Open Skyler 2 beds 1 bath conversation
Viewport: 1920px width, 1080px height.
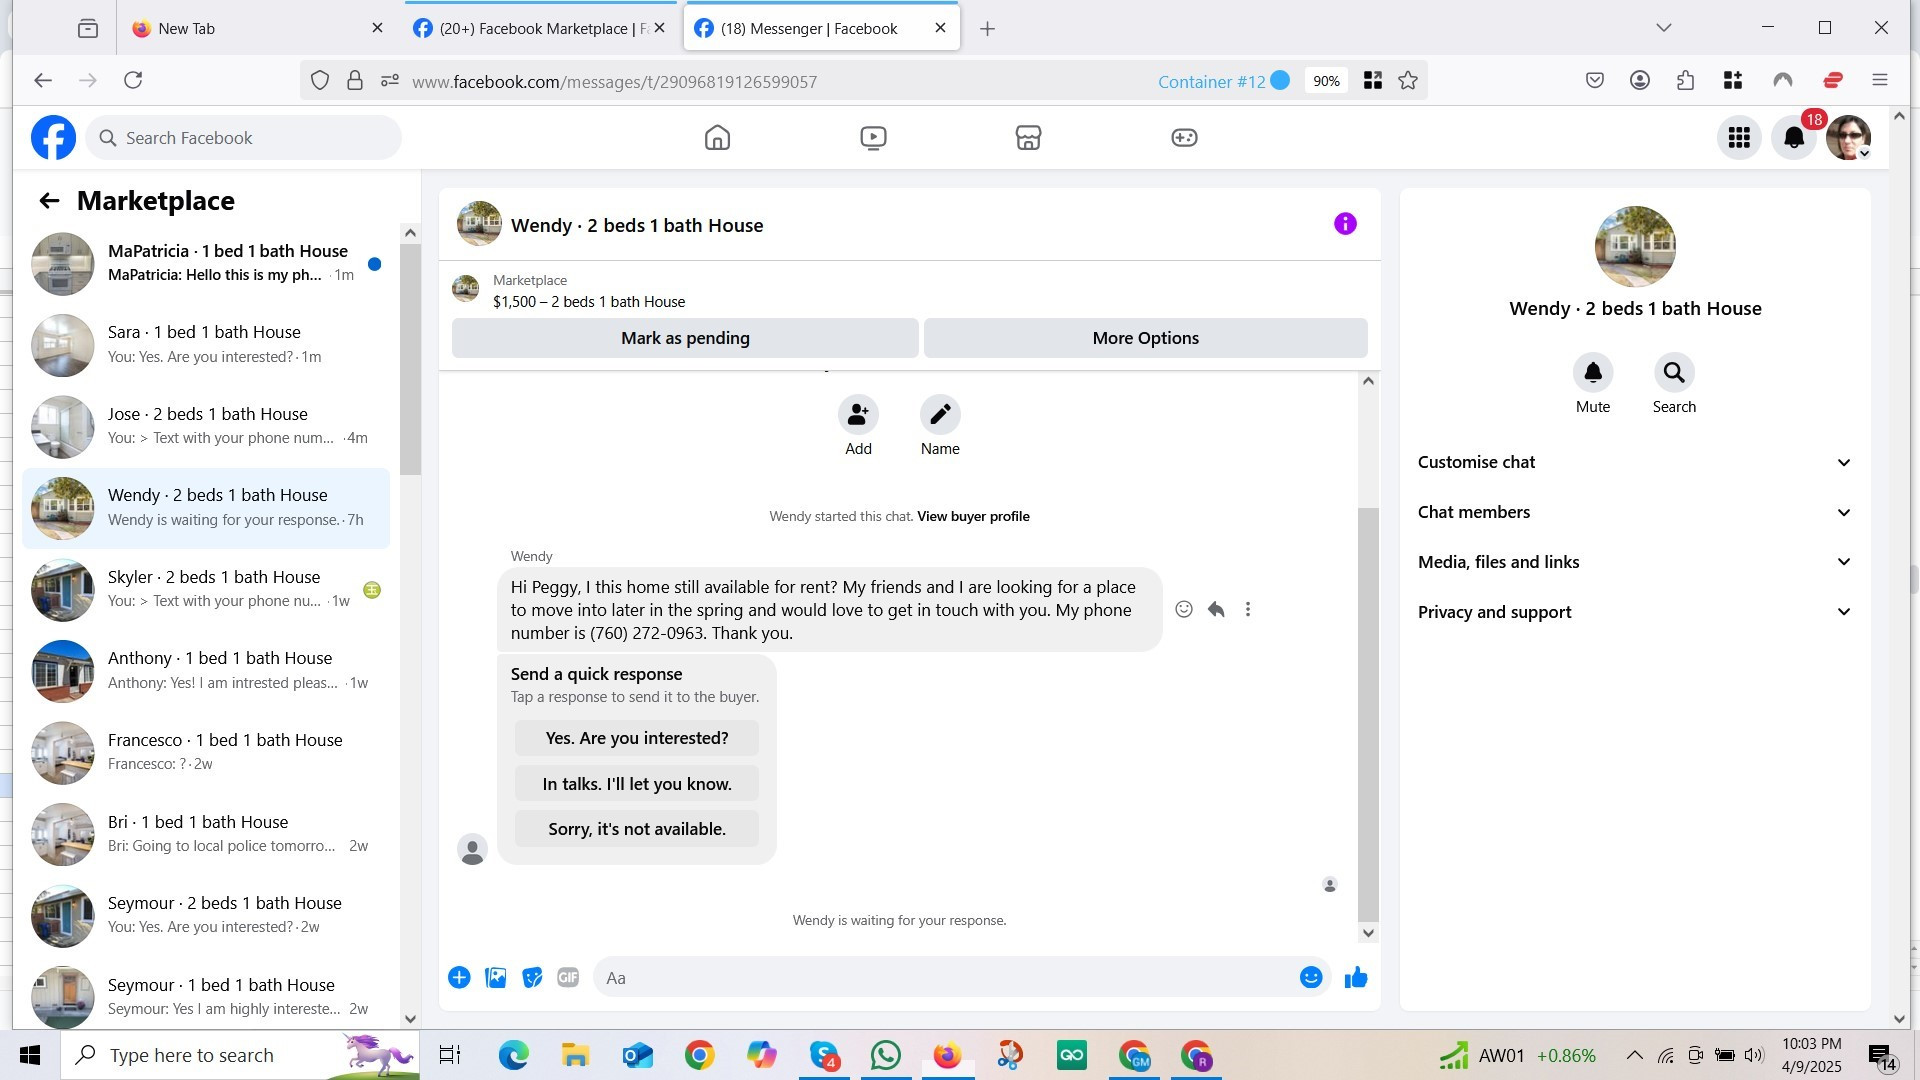pos(206,589)
